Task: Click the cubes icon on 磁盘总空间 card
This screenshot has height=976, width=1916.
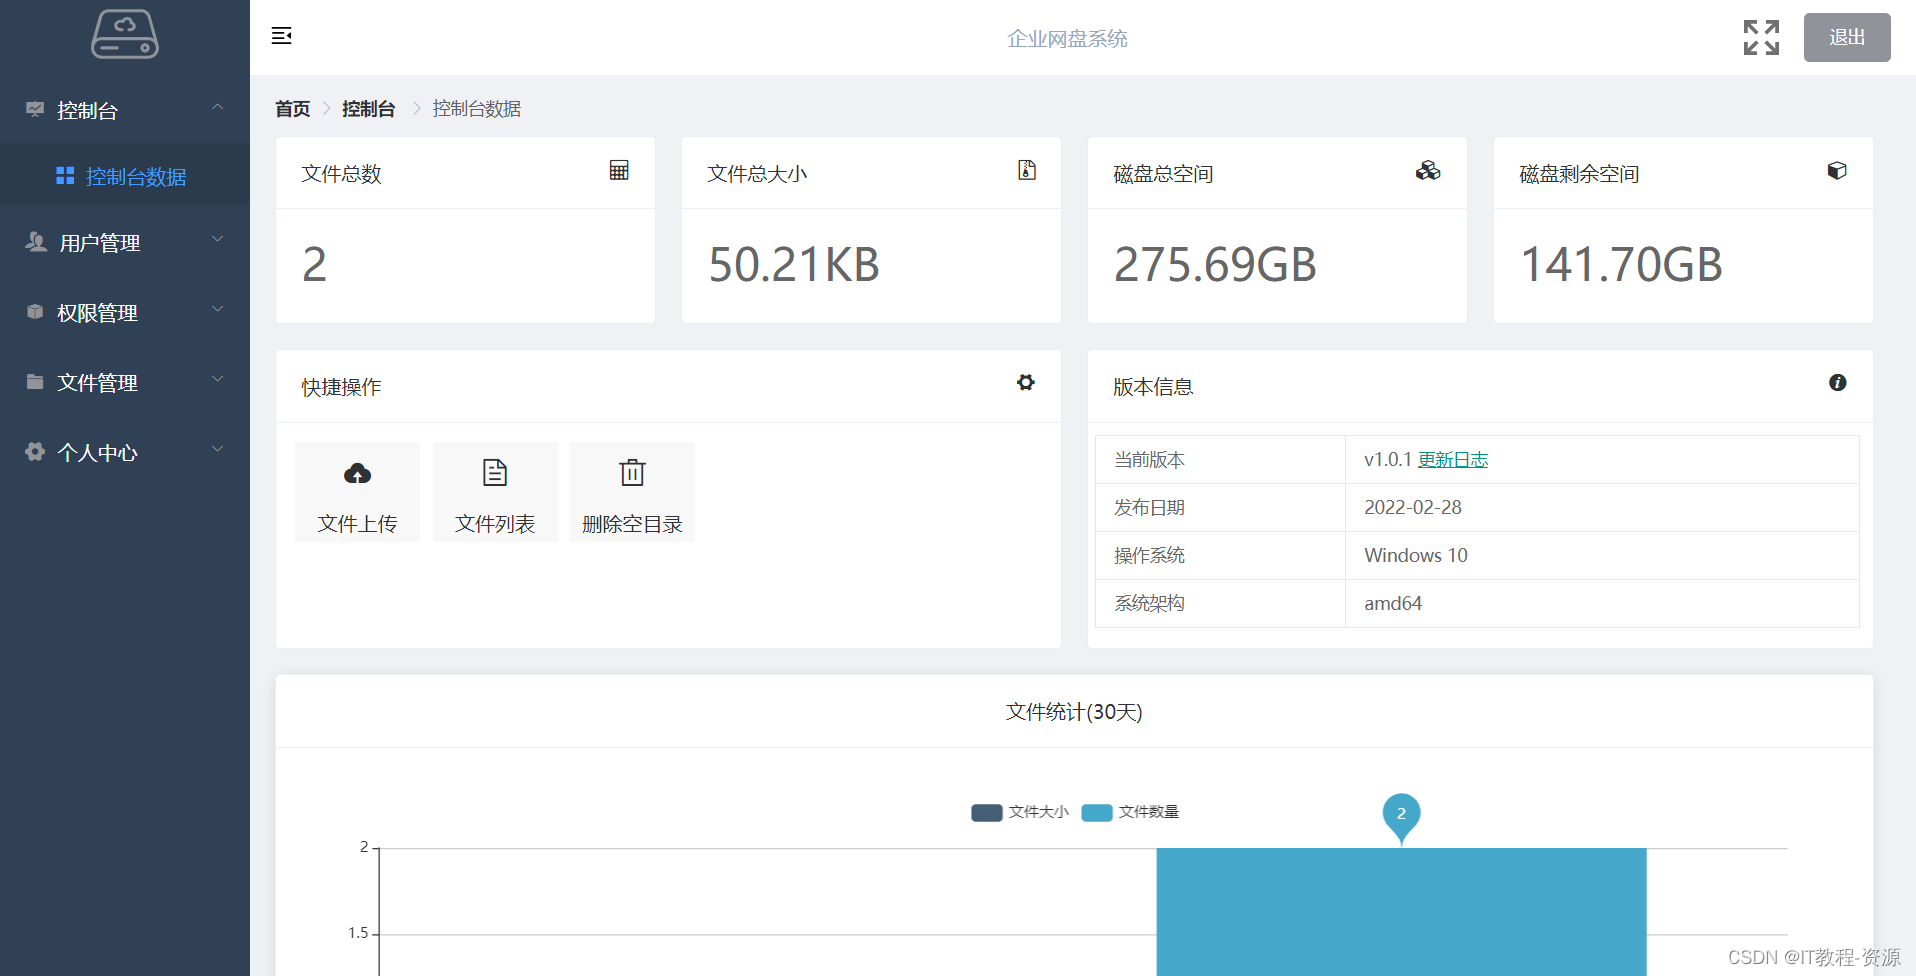Action: [1428, 170]
